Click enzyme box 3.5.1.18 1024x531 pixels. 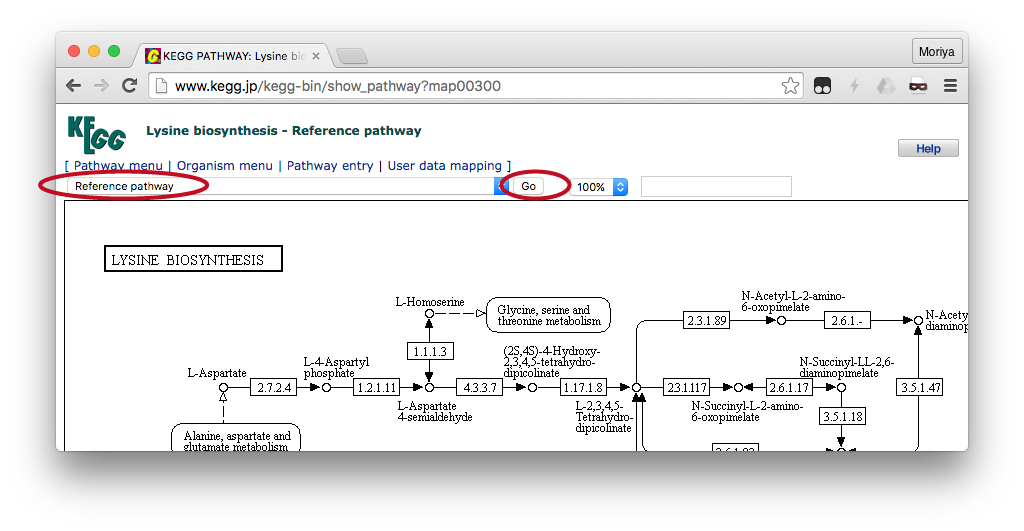point(842,416)
